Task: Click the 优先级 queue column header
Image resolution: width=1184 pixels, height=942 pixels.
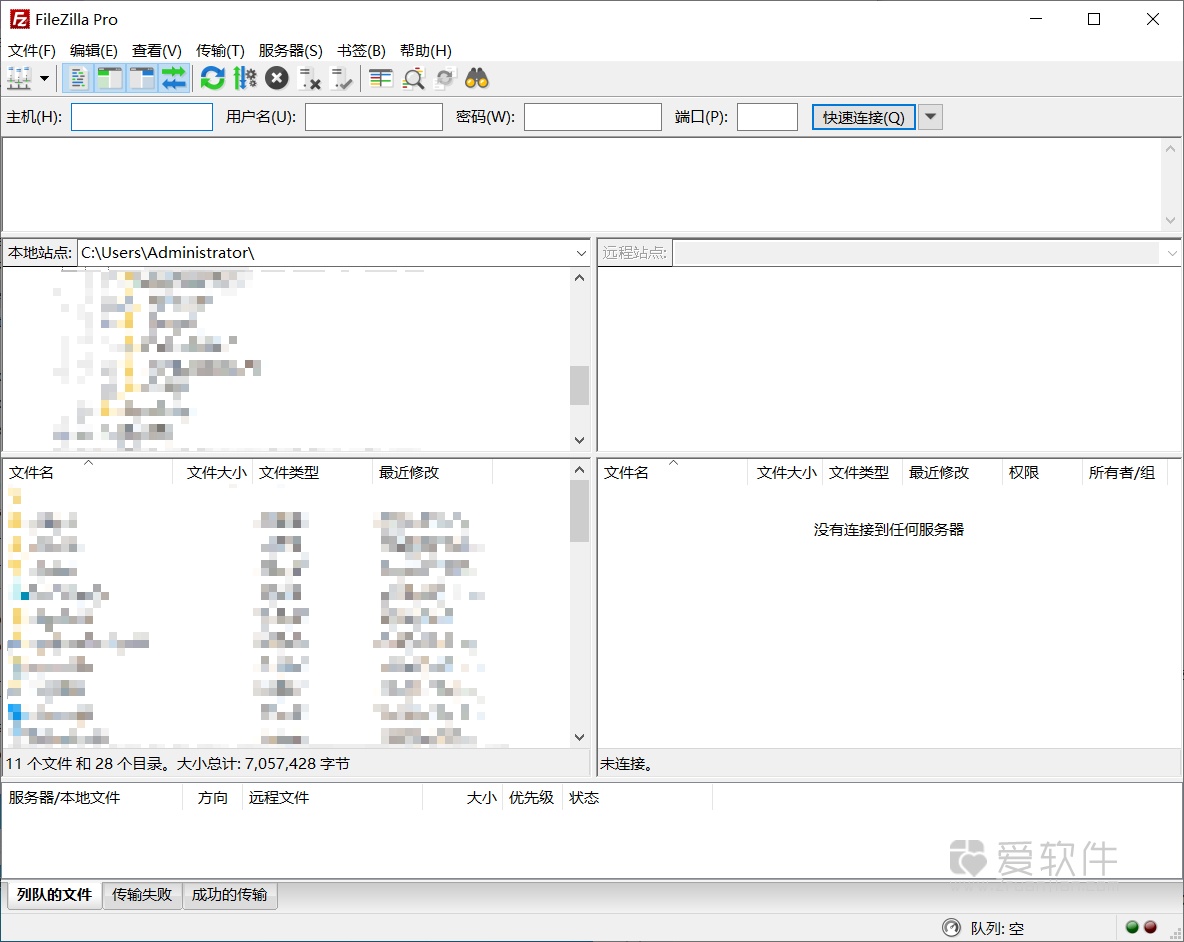Action: pyautogui.click(x=531, y=798)
